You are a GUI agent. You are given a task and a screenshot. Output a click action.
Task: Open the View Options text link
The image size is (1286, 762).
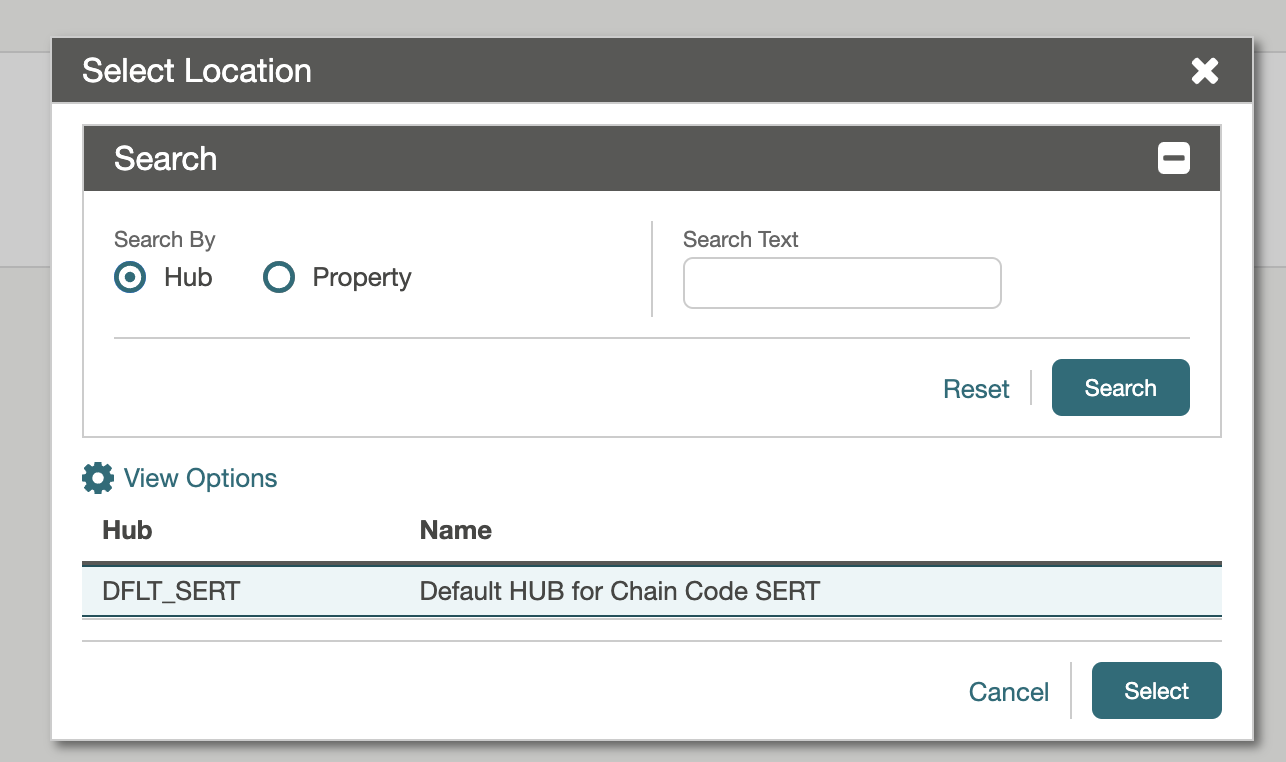200,478
